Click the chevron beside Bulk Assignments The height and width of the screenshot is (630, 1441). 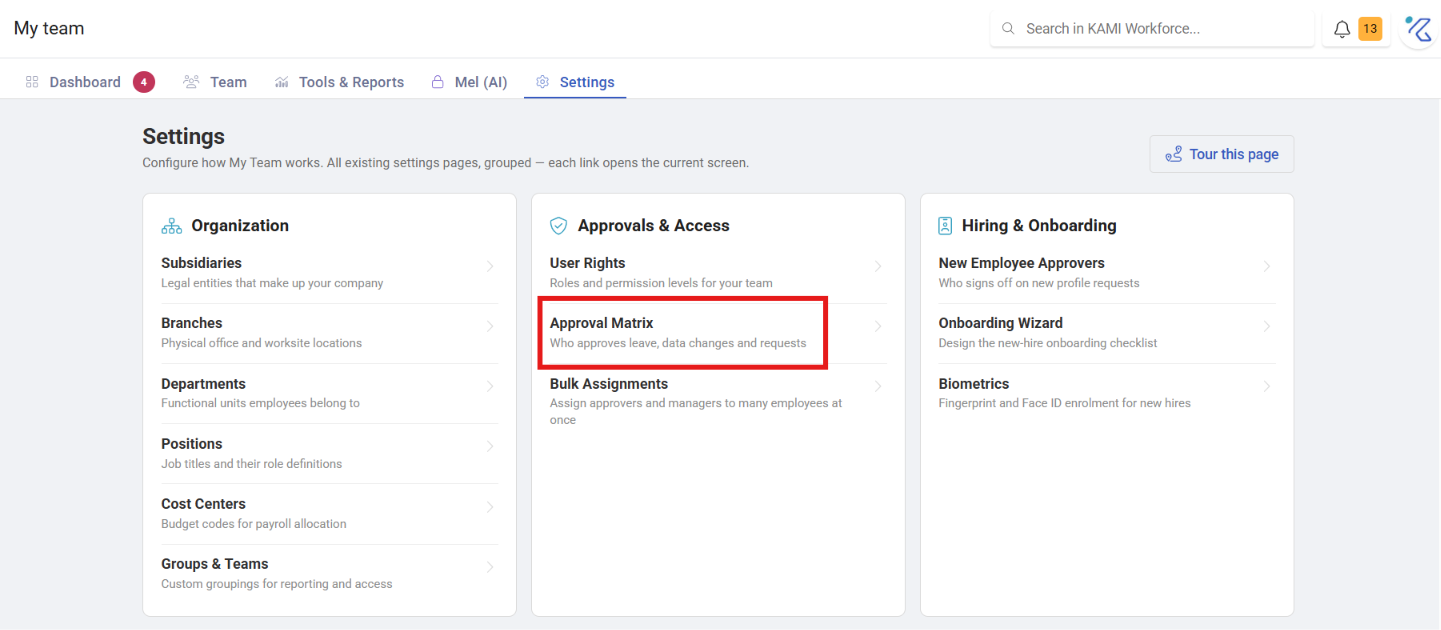(x=878, y=386)
